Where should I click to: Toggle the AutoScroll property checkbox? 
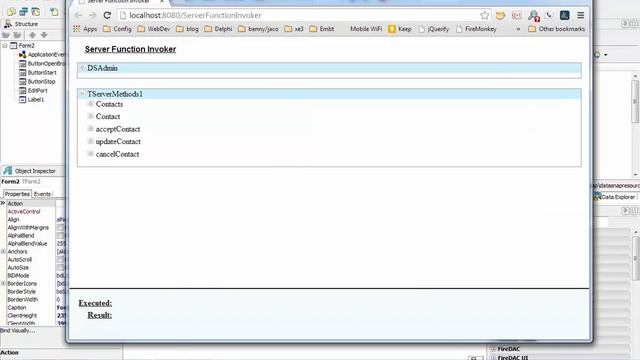tap(60, 260)
